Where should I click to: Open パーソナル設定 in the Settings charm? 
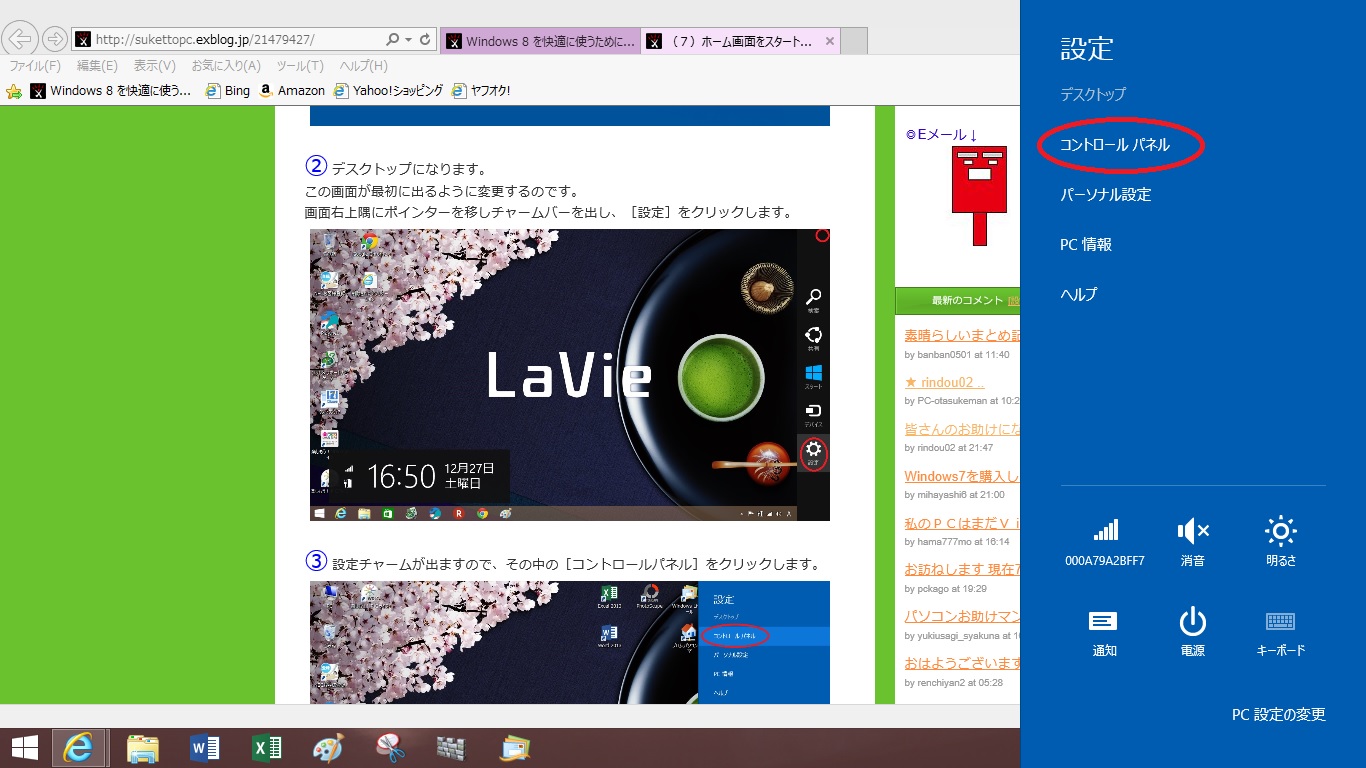1106,195
